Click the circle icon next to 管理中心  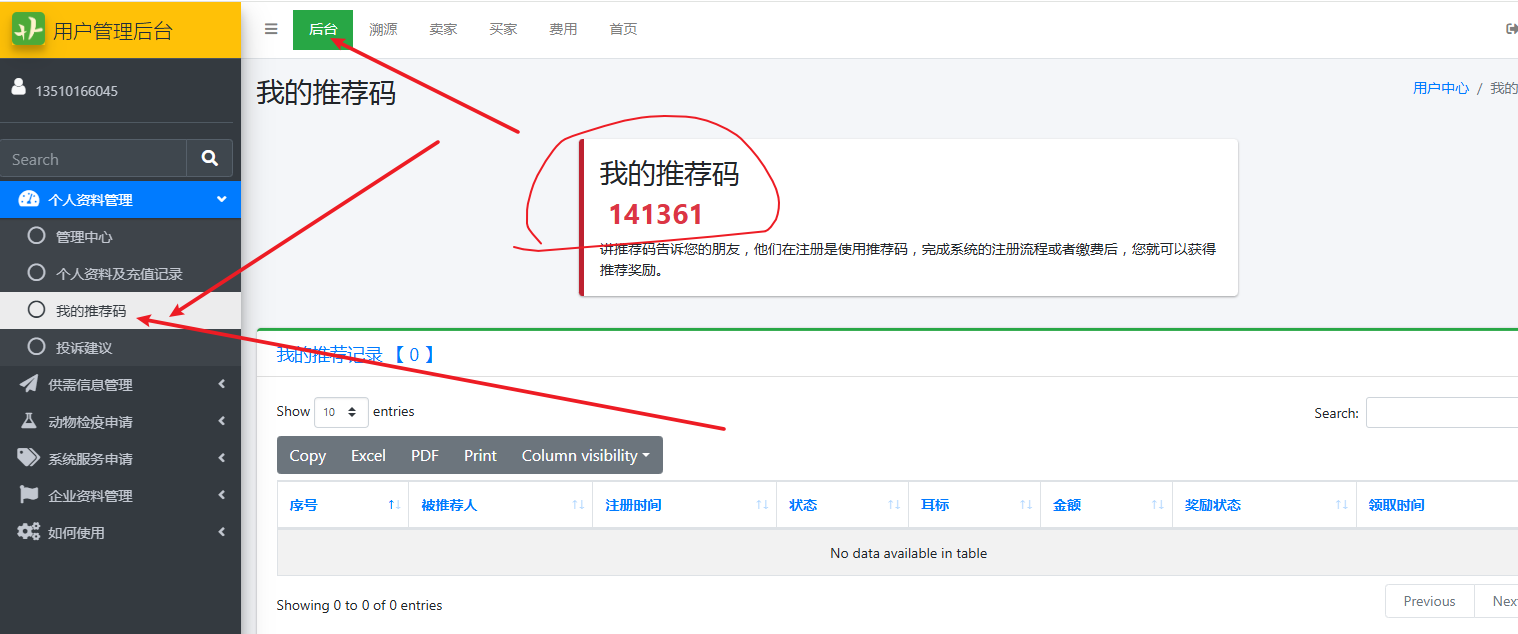coord(37,236)
